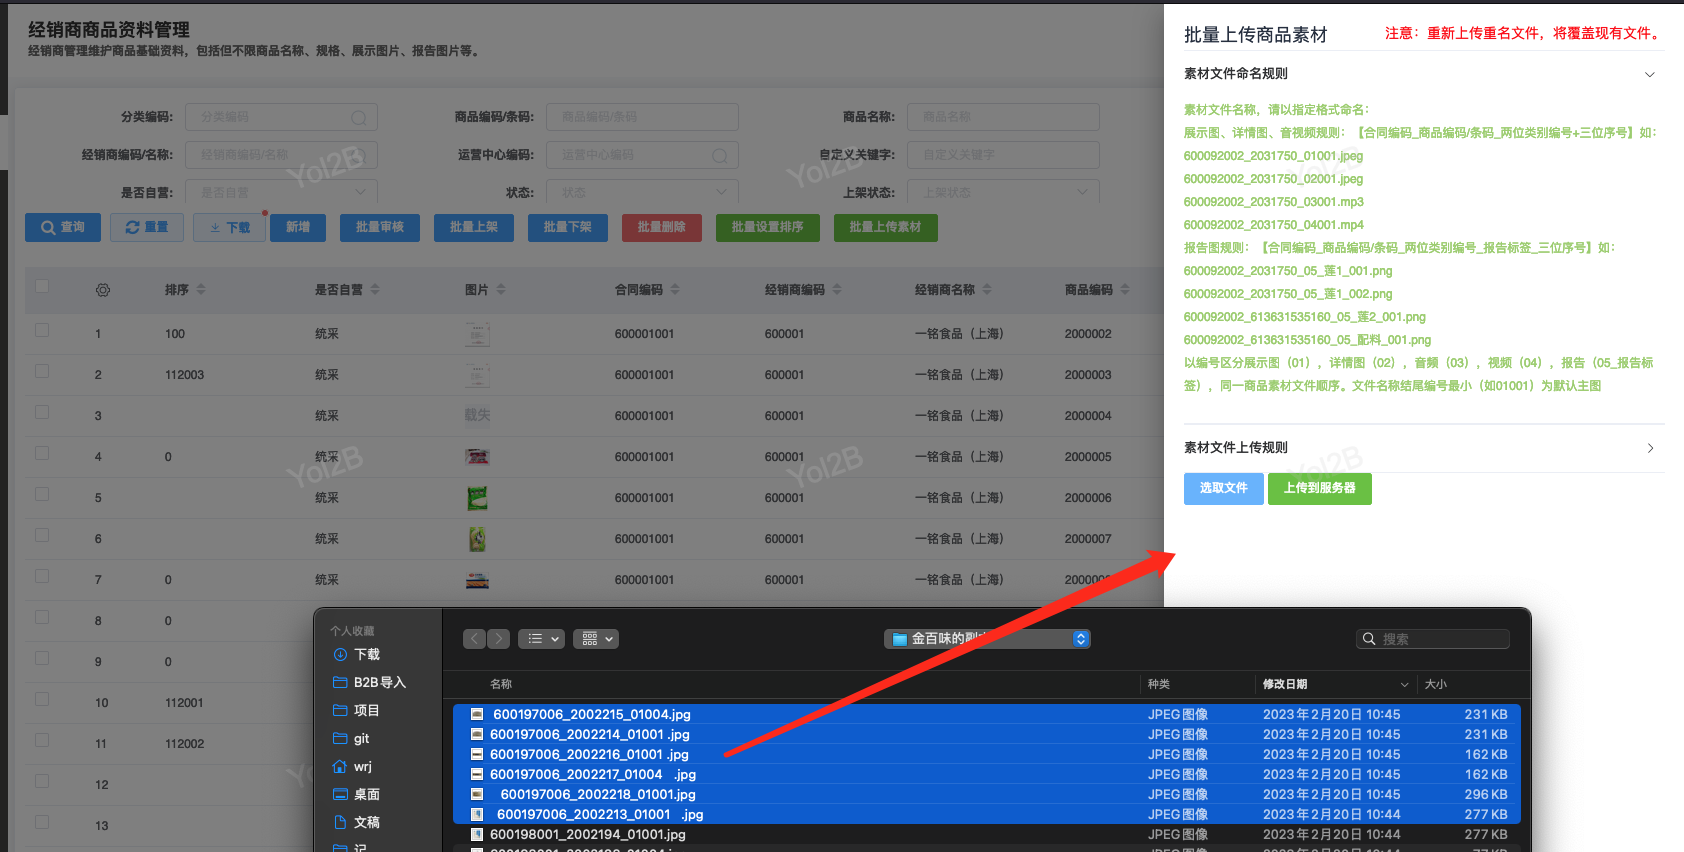Viewport: 1684px width, 852px height.
Task: Sort table by the 经销商名称 column
Action: pyautogui.click(x=987, y=289)
